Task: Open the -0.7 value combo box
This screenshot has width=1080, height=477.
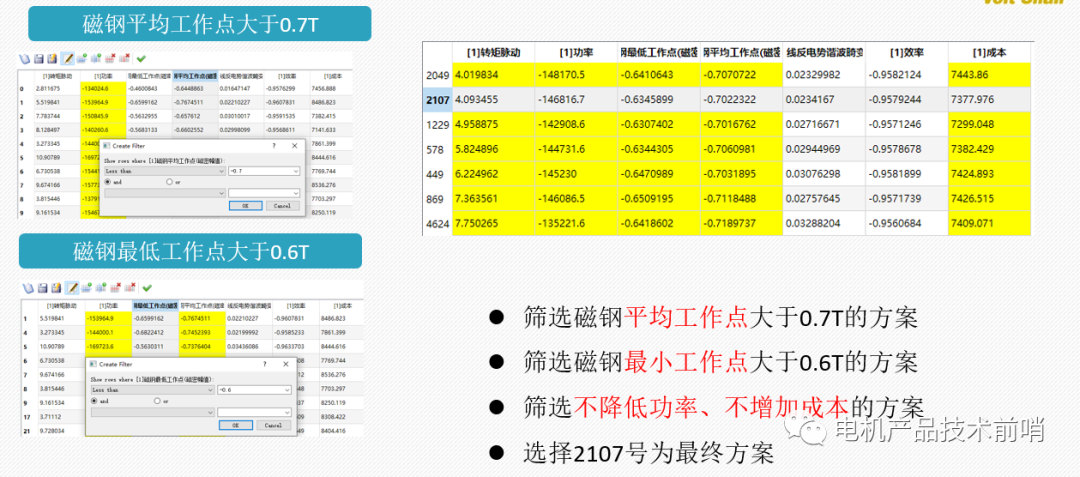Action: pos(264,171)
